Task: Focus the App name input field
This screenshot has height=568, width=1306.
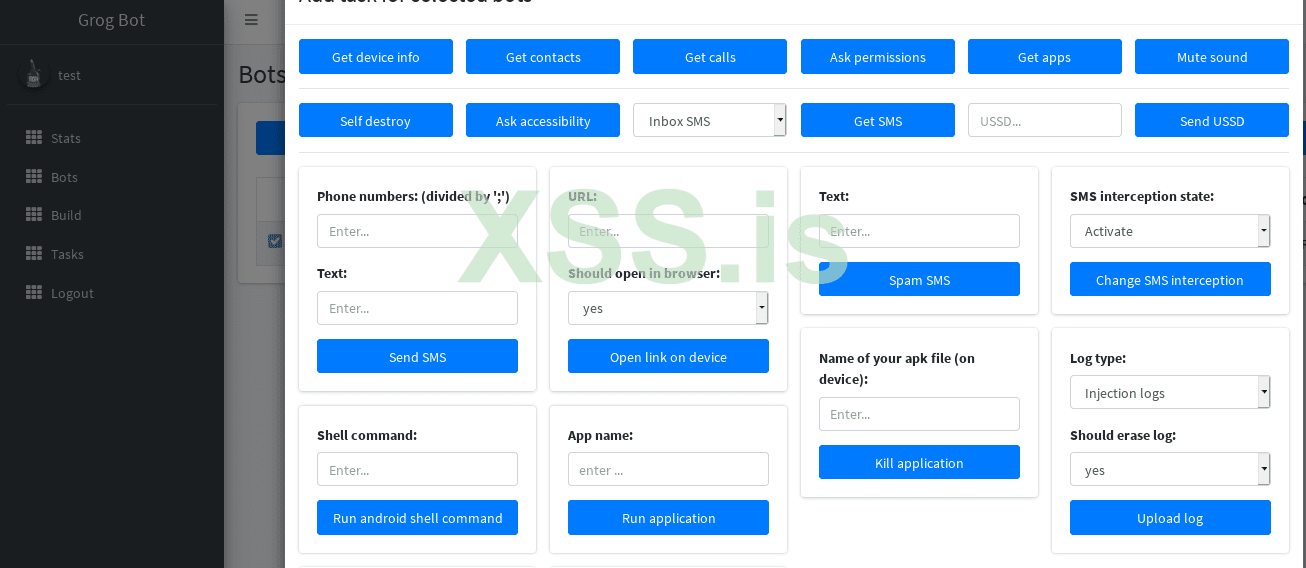Action: 668,469
